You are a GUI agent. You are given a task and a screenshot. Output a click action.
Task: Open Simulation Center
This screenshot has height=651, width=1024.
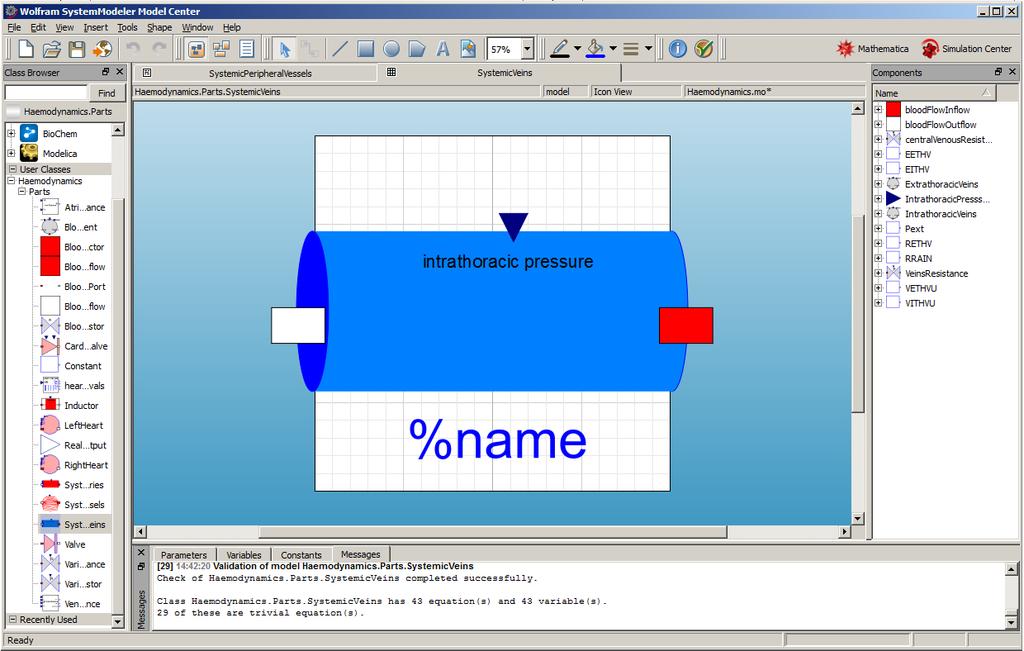pyautogui.click(x=967, y=49)
